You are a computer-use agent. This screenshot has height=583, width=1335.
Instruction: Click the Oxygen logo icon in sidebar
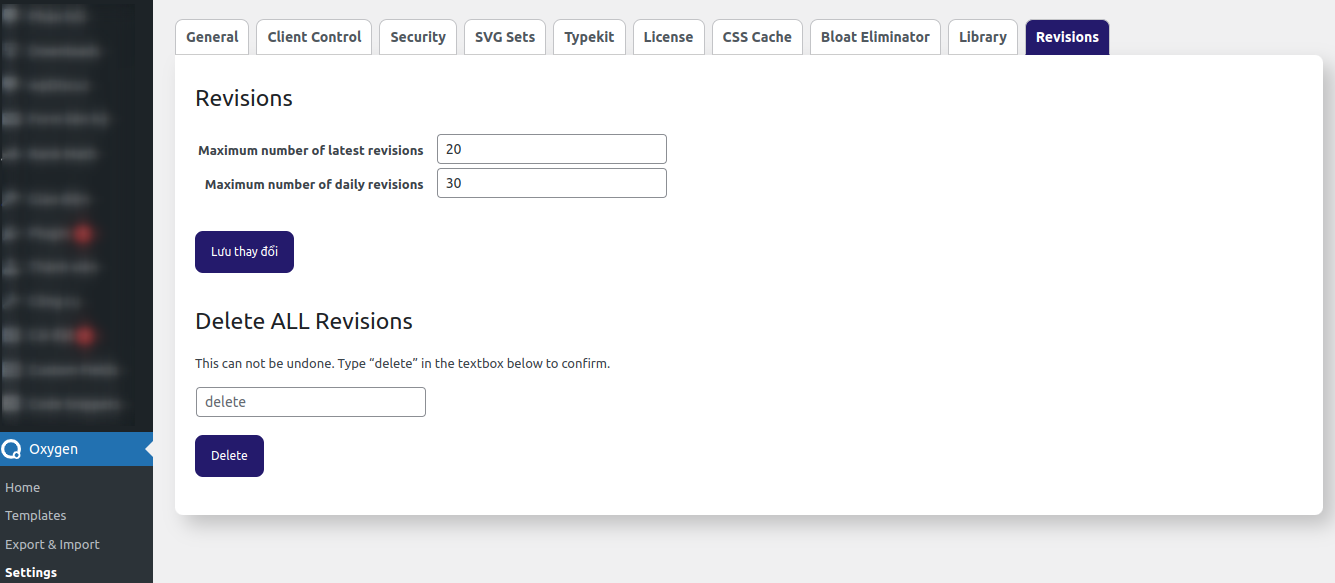point(12,449)
